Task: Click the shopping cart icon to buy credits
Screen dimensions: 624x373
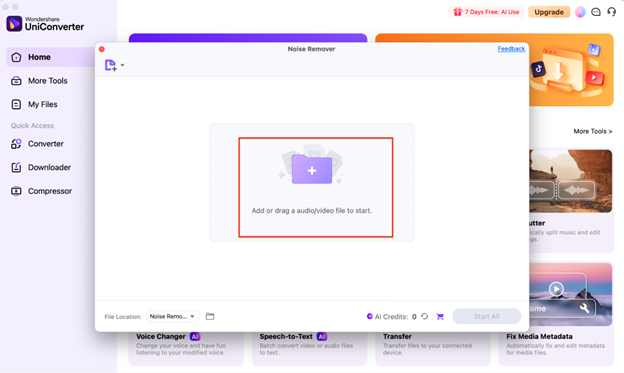Action: [440, 316]
